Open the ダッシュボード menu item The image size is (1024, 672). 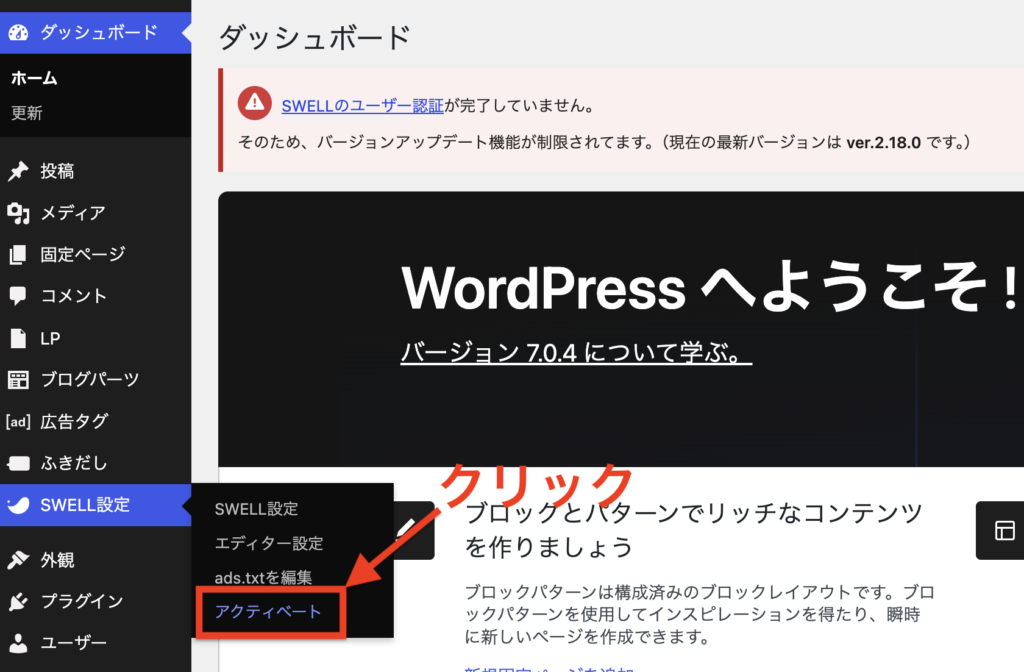click(95, 33)
